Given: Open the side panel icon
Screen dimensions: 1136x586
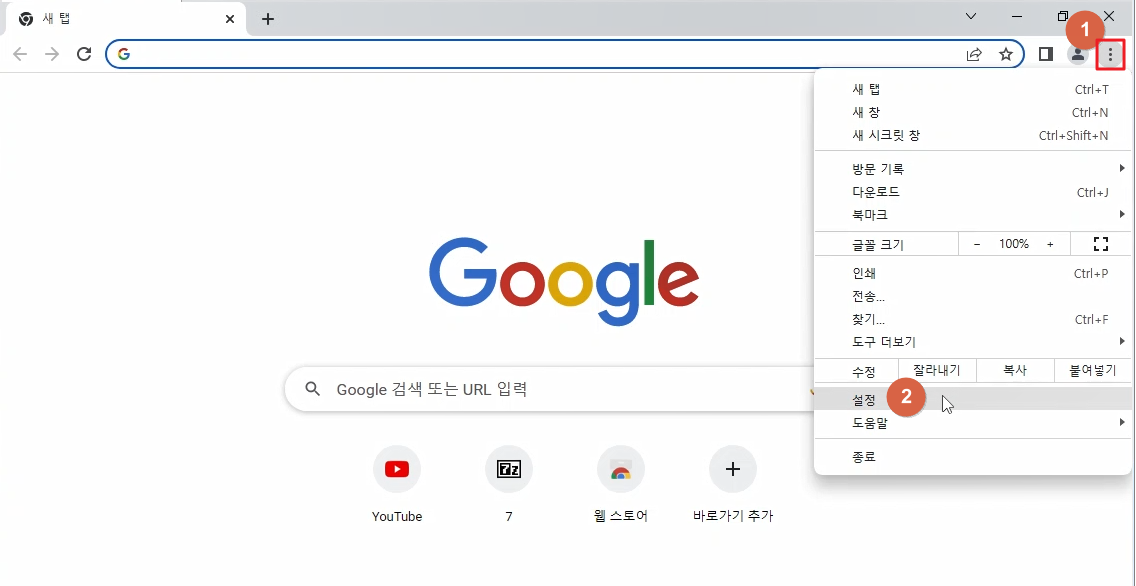Looking at the screenshot, I should coord(1045,54).
